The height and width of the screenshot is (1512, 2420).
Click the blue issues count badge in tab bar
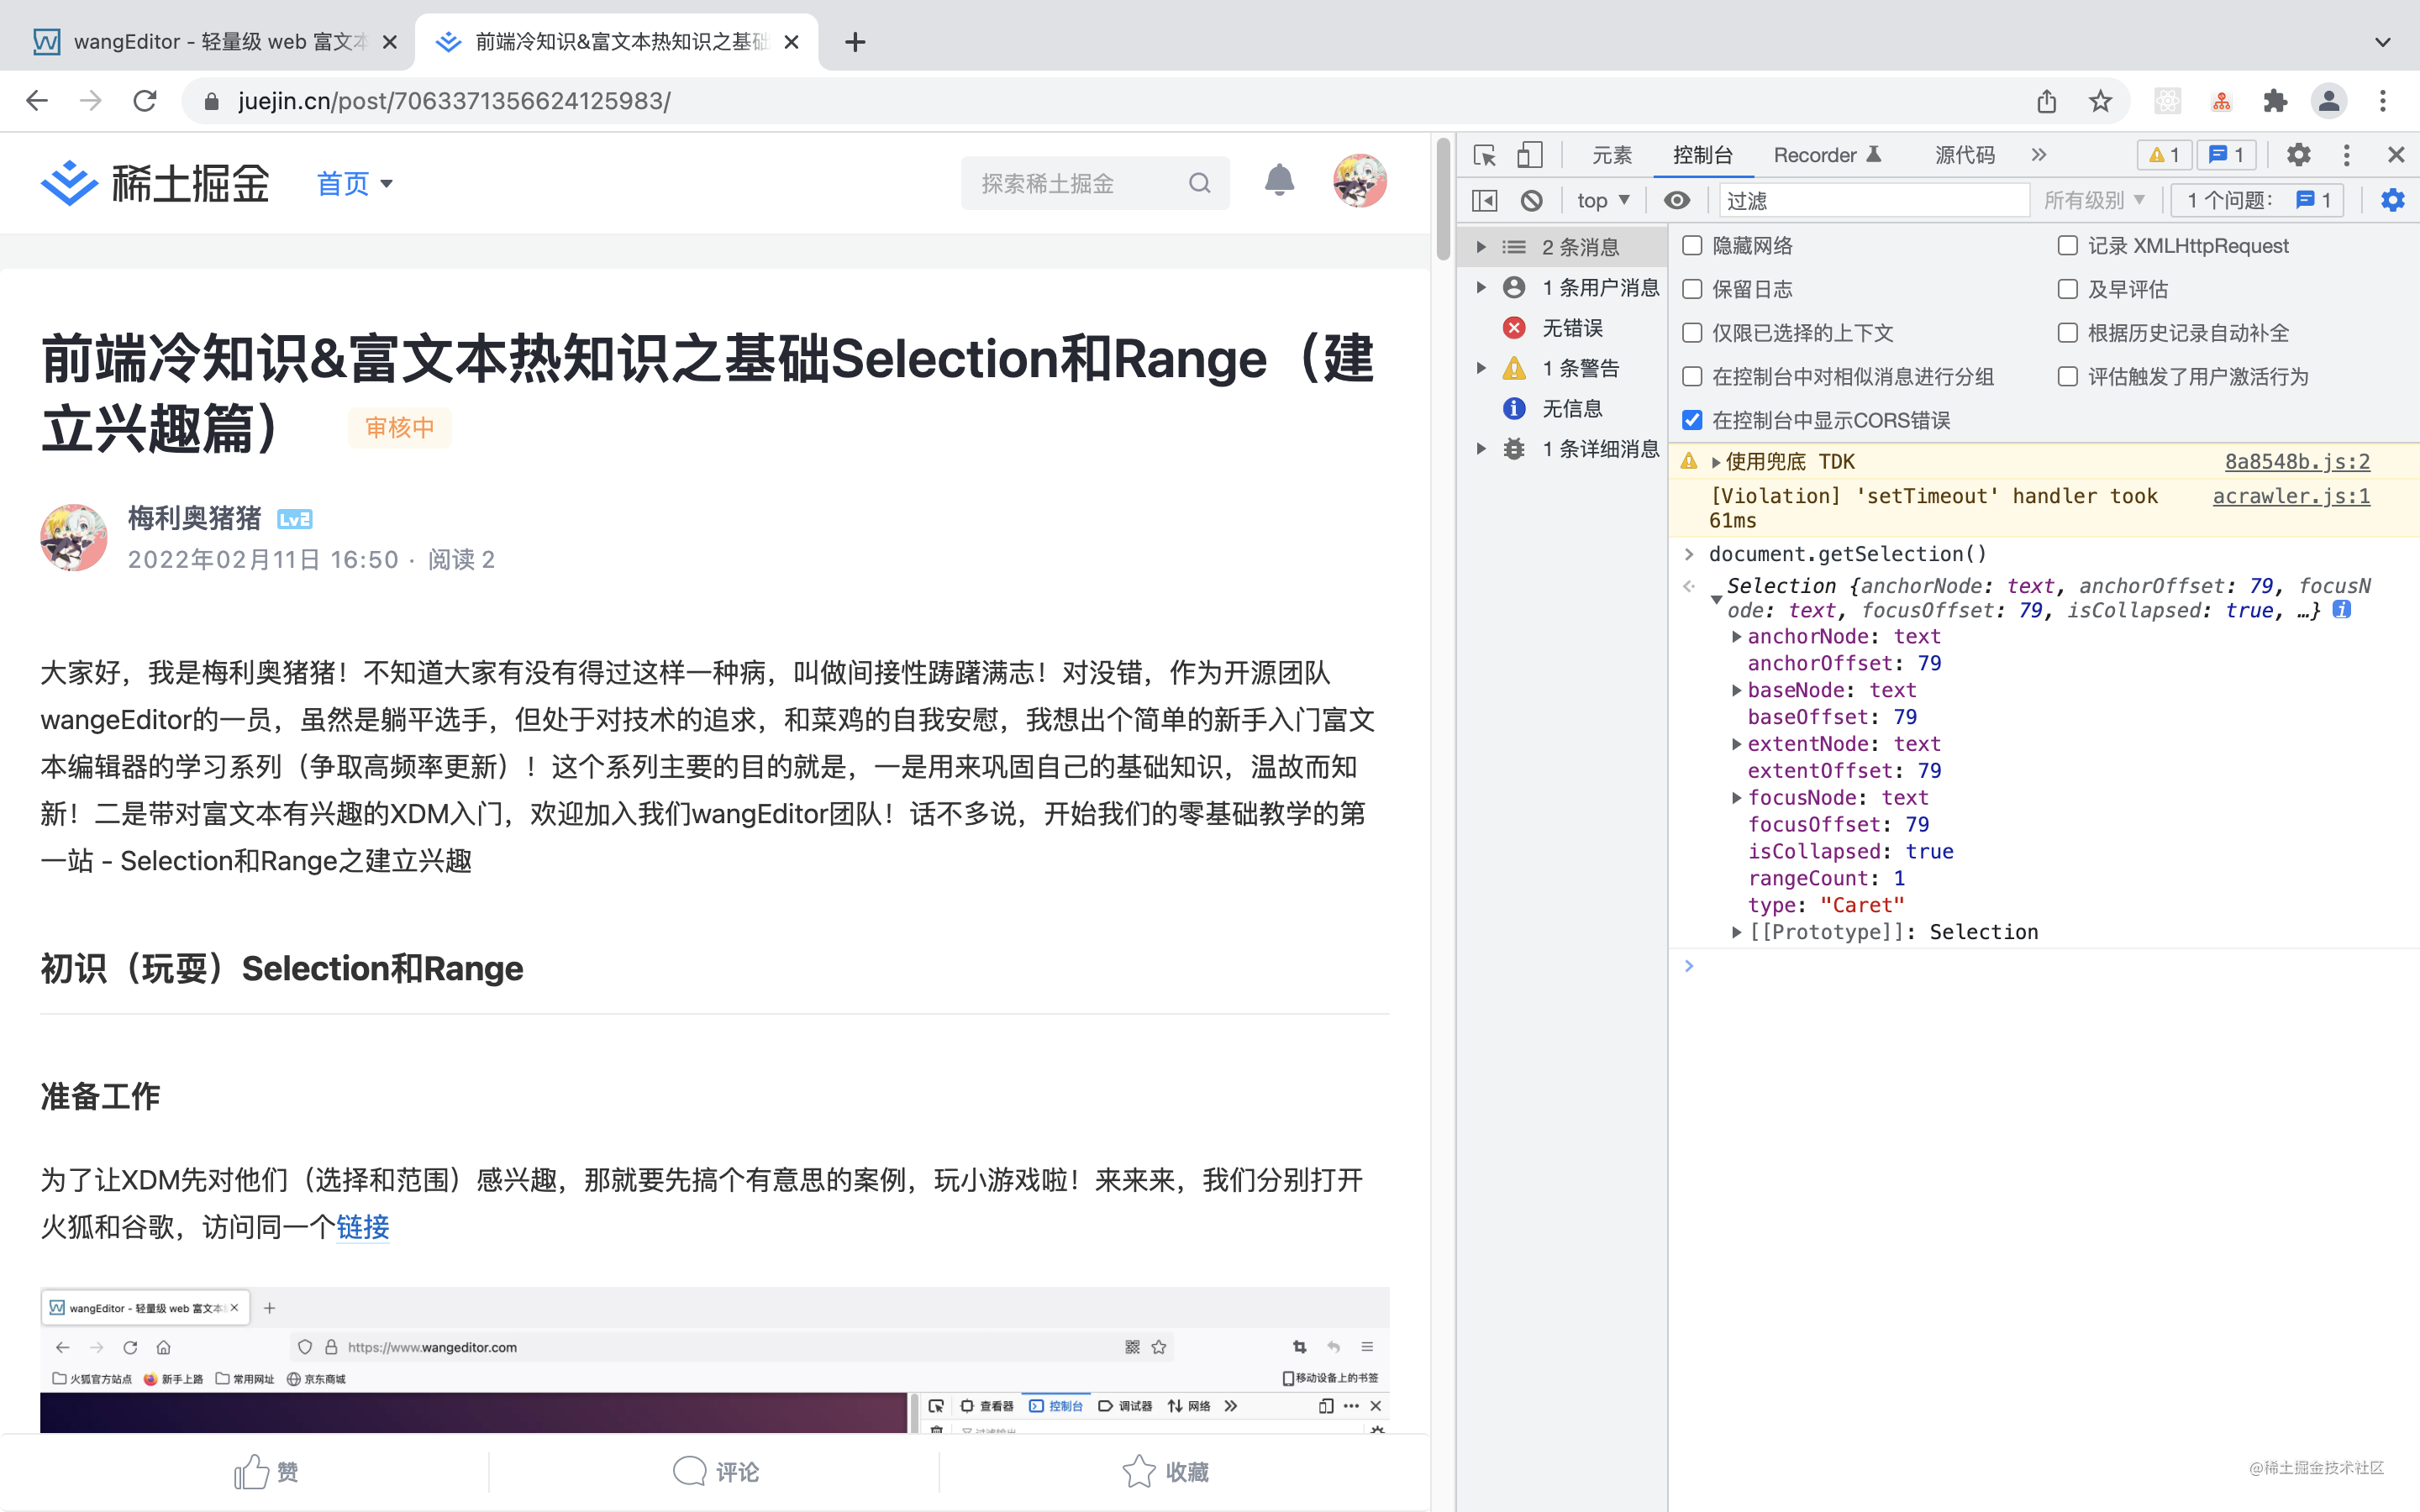[2226, 155]
